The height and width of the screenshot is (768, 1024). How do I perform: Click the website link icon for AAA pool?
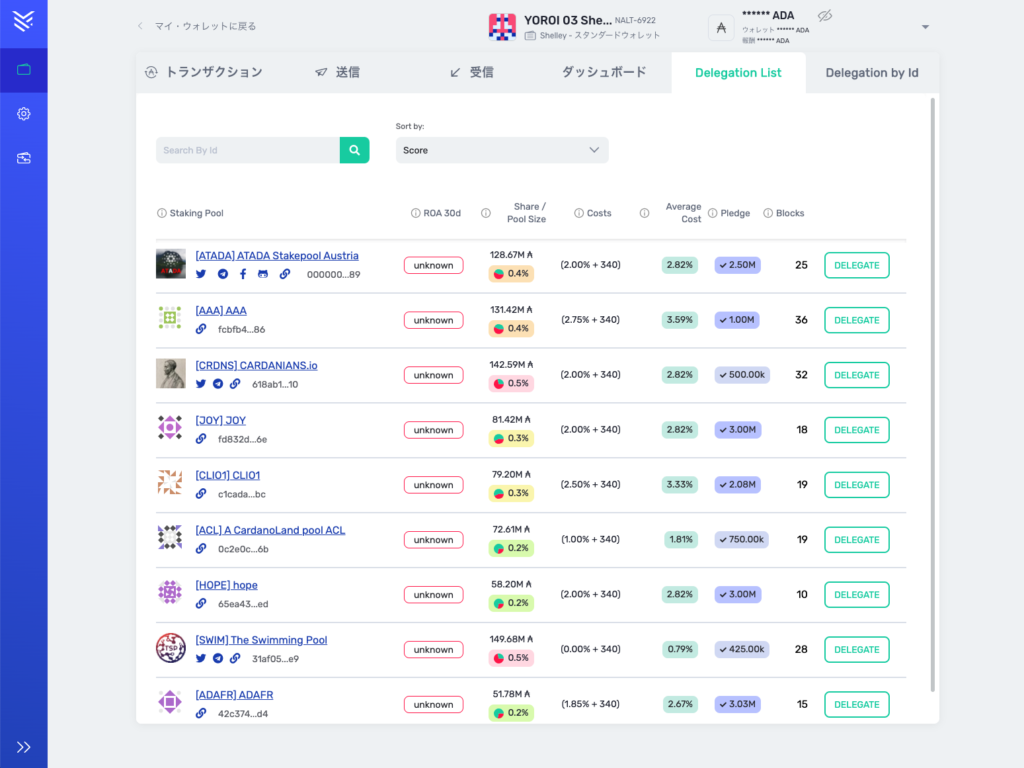[x=201, y=329]
